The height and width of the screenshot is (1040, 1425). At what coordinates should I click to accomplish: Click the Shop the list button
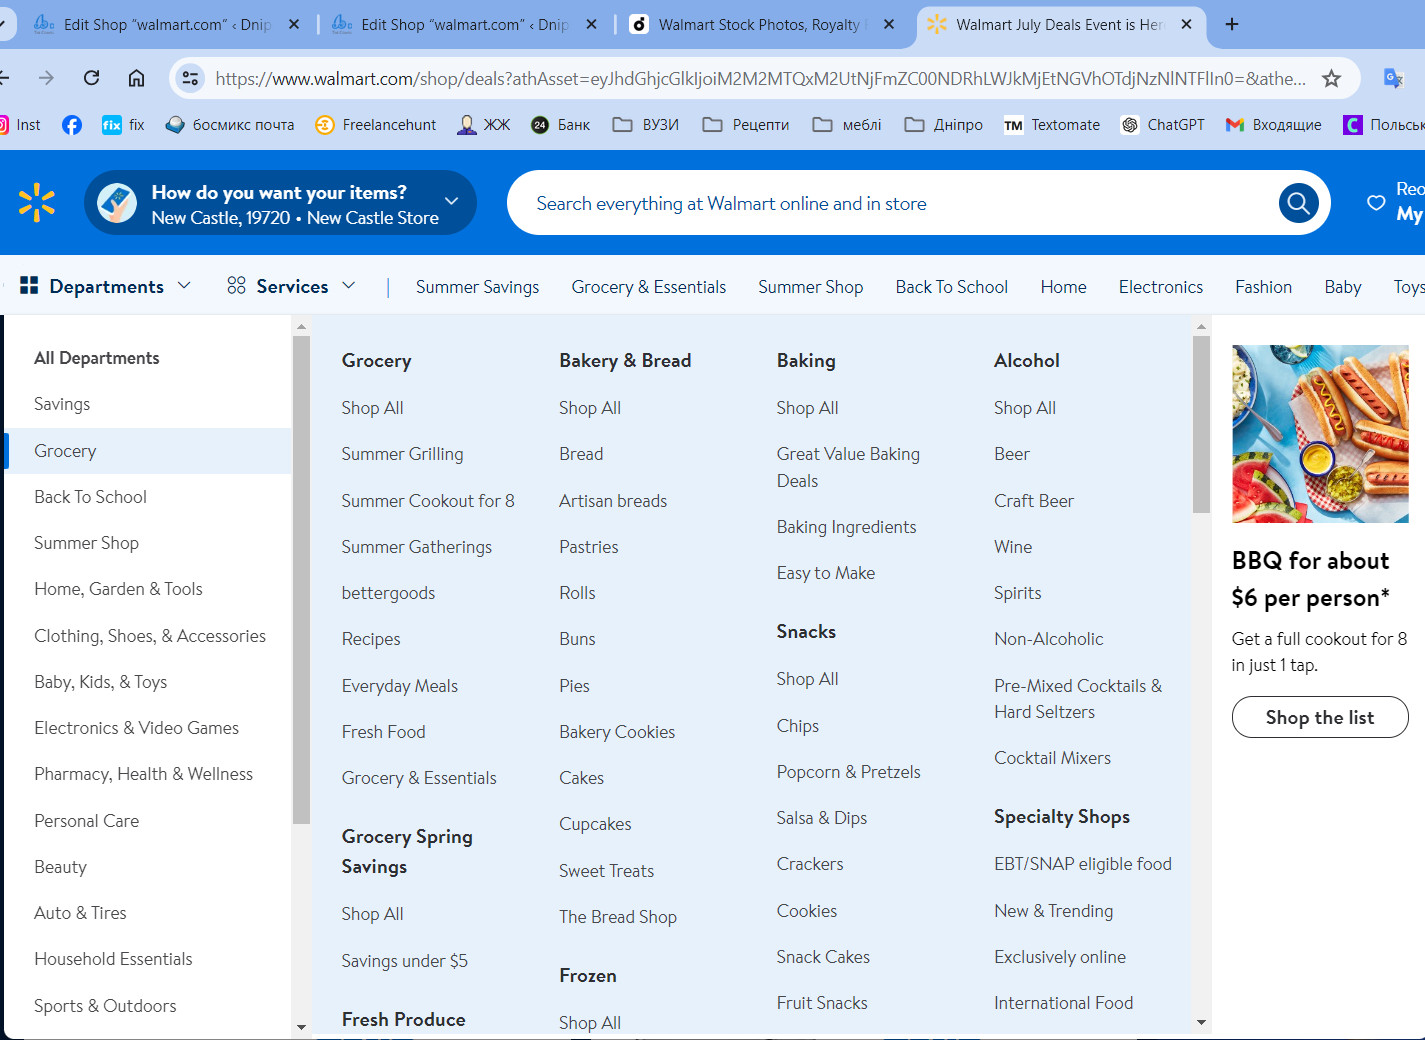[1320, 717]
